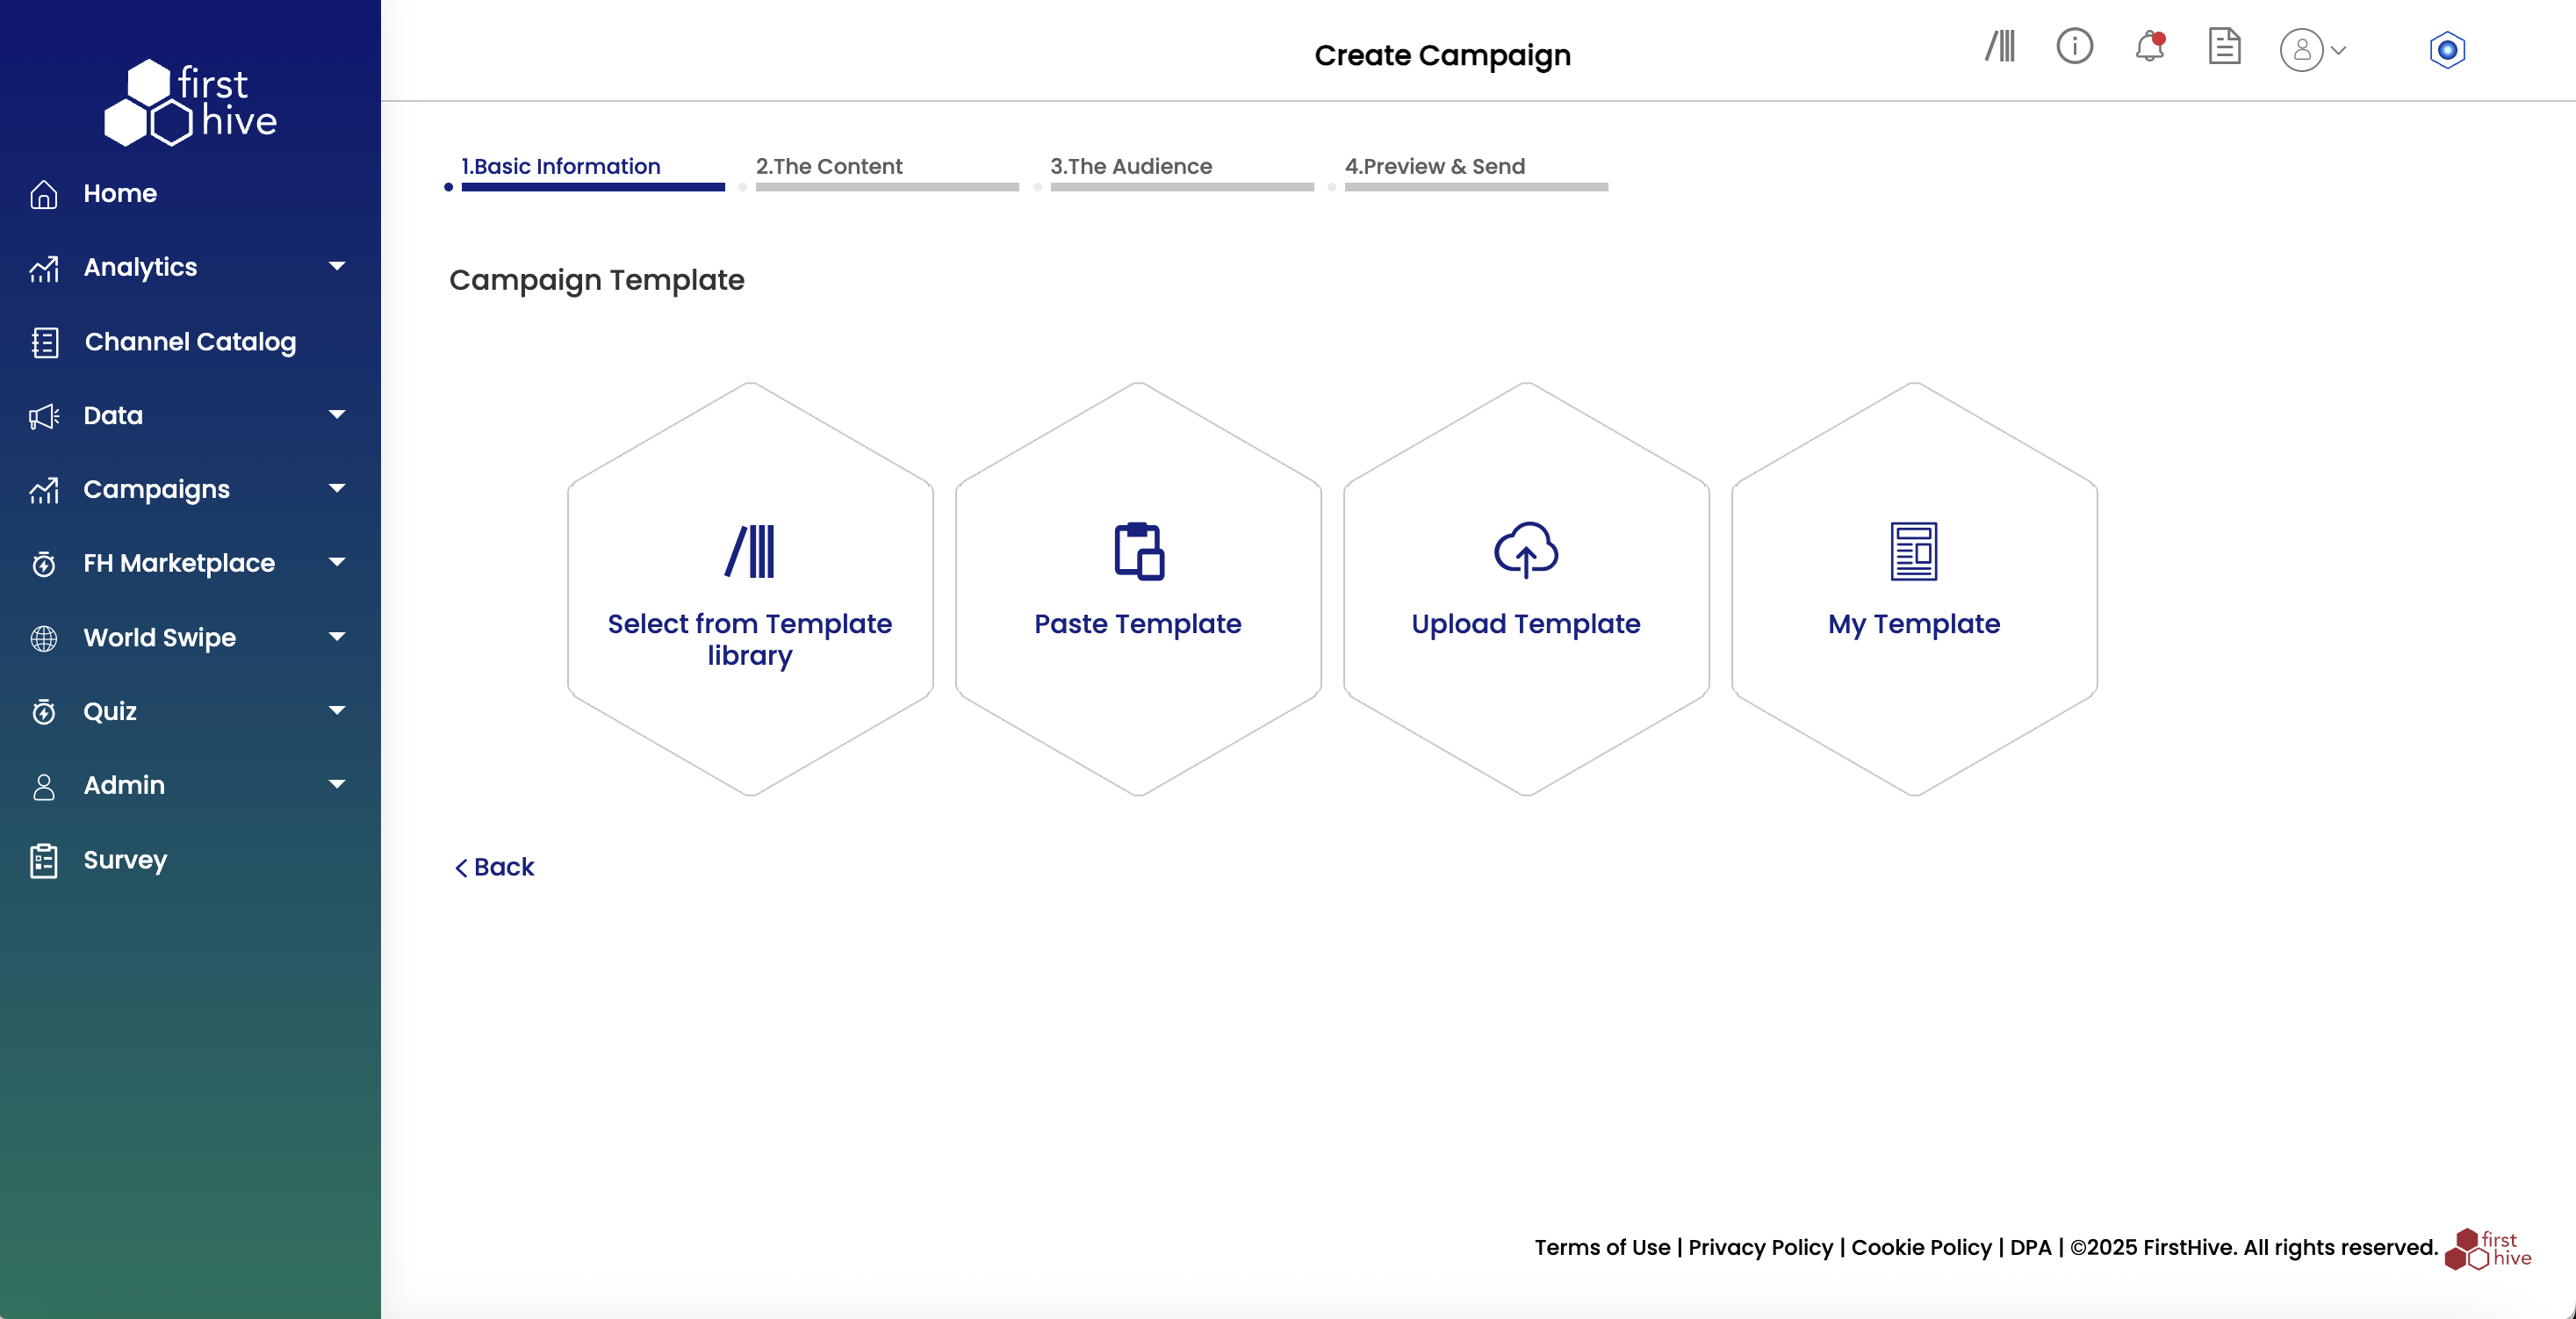Click the Campaign Template heading
Viewport: 2576px width, 1319px height.
(x=597, y=280)
